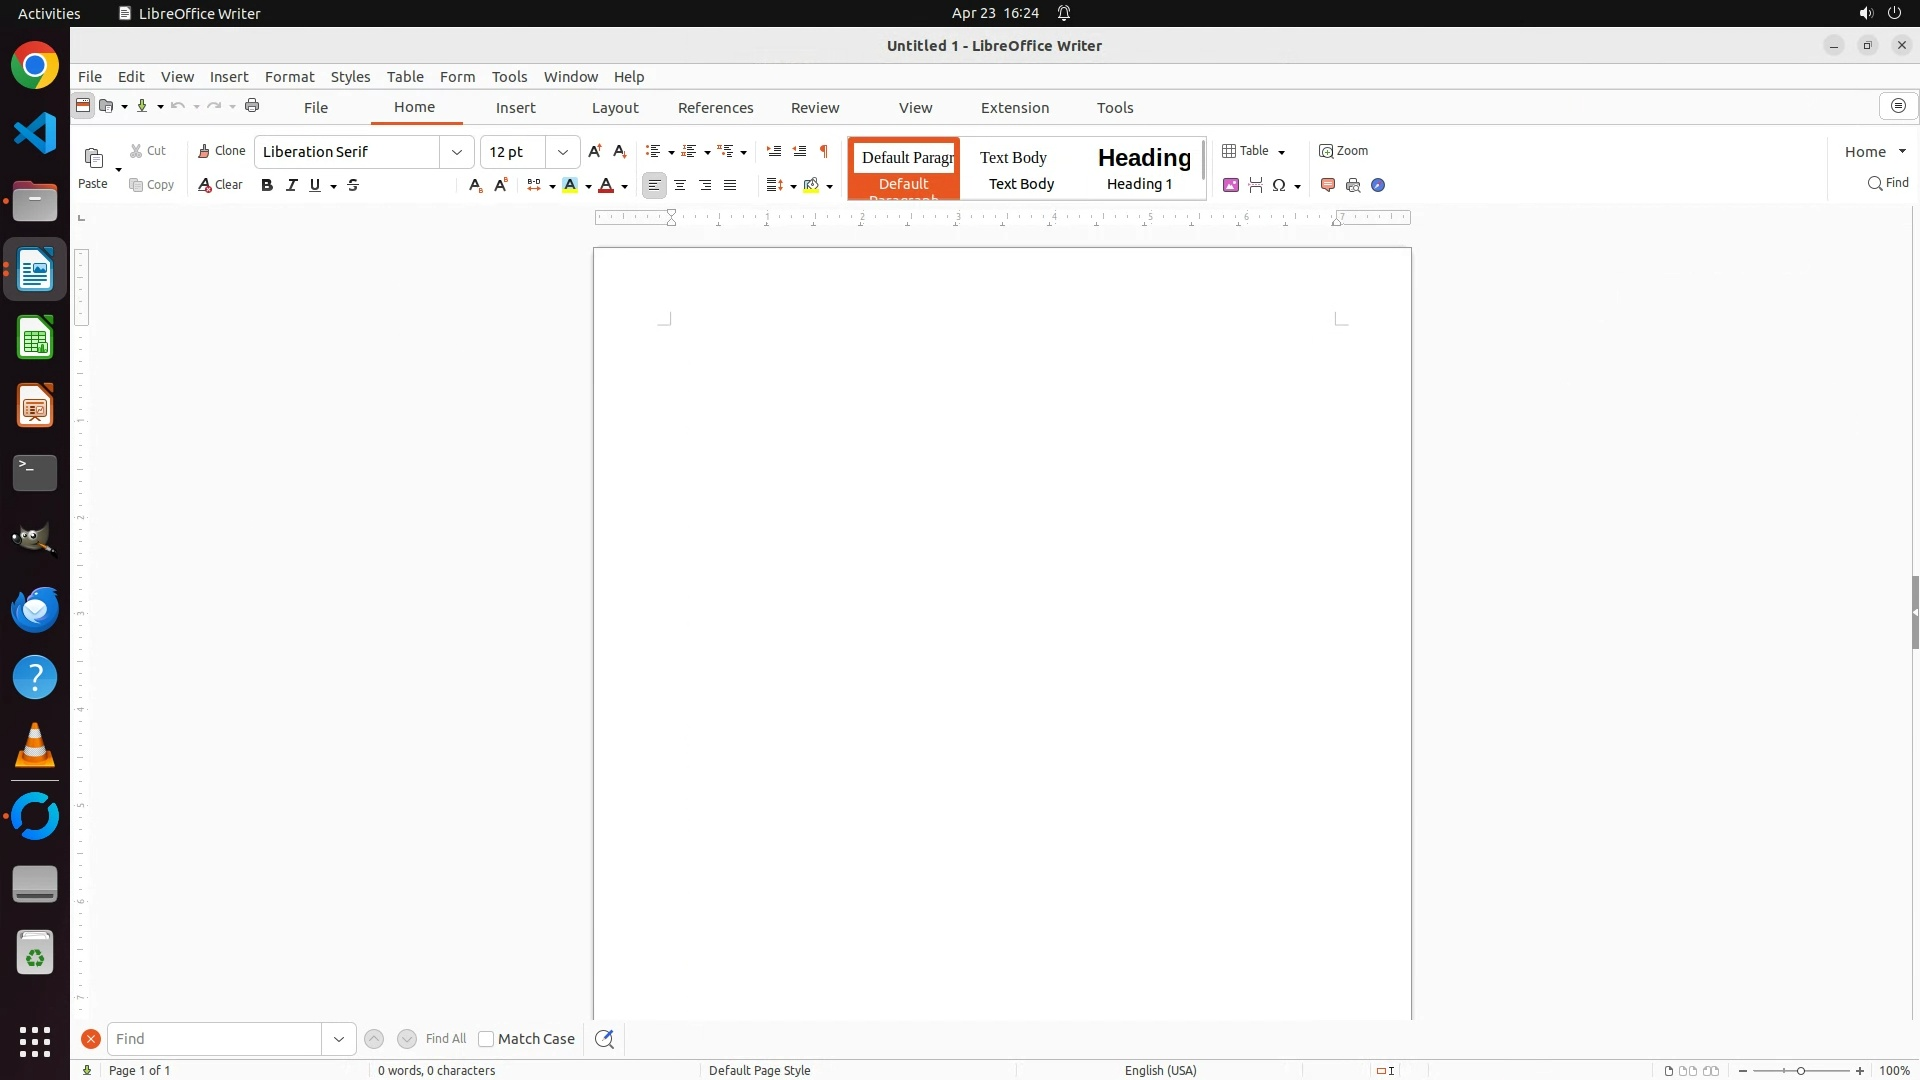
Task: Insert a comment using the speech bubble icon
Action: (1328, 185)
